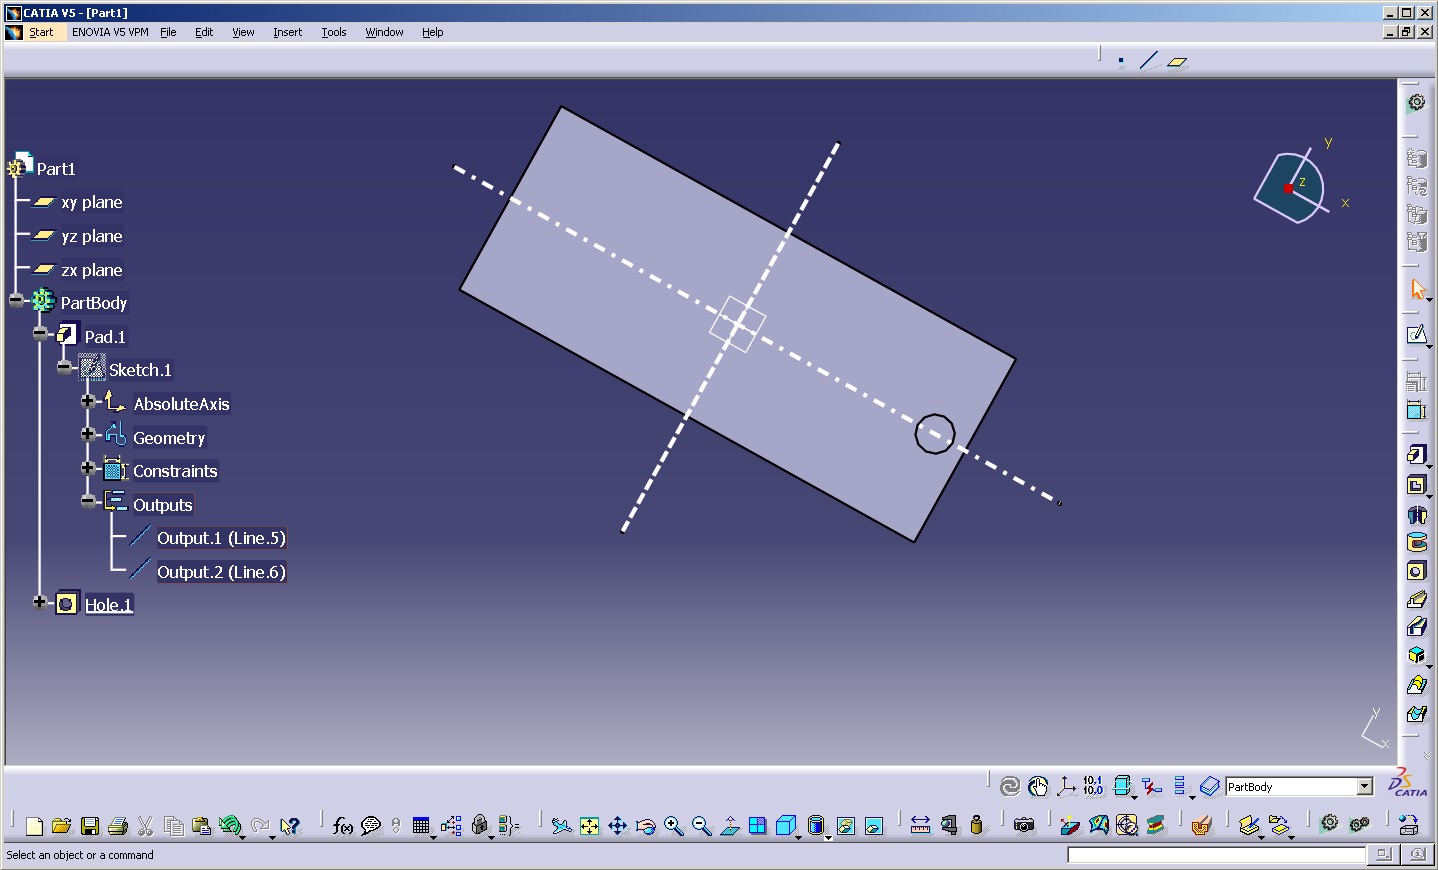Click the Manual Update hand icon
The image size is (1438, 870).
tap(1038, 787)
